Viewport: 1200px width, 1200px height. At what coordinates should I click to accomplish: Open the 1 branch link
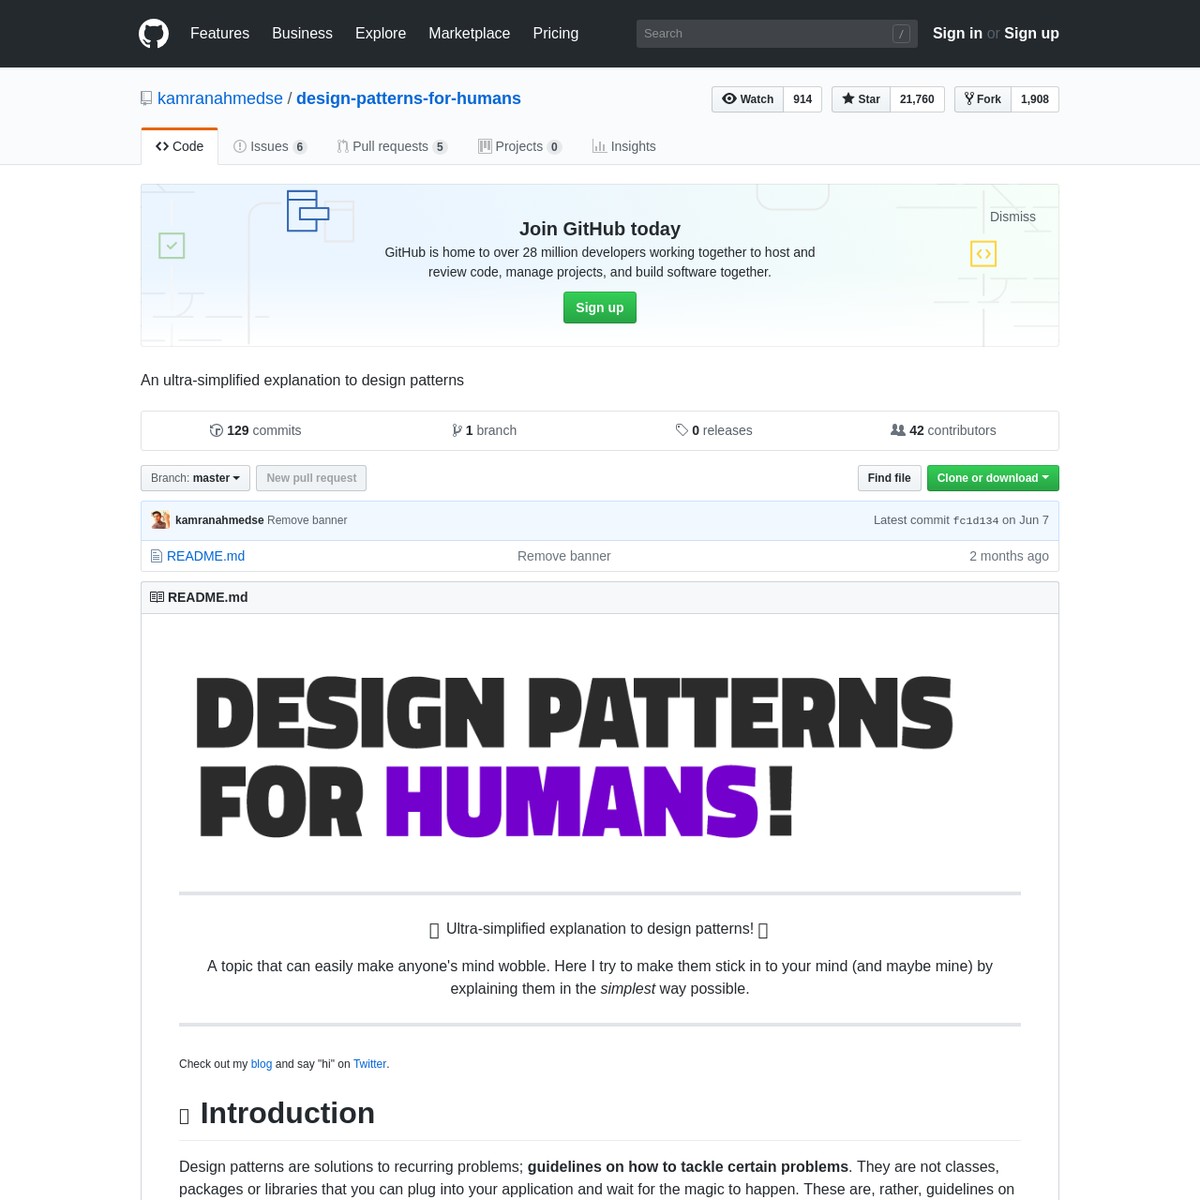pos(484,430)
